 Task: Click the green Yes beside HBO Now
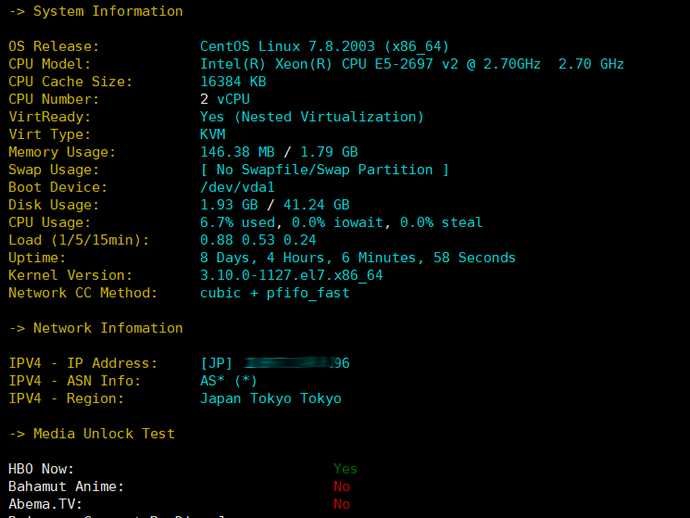point(345,469)
